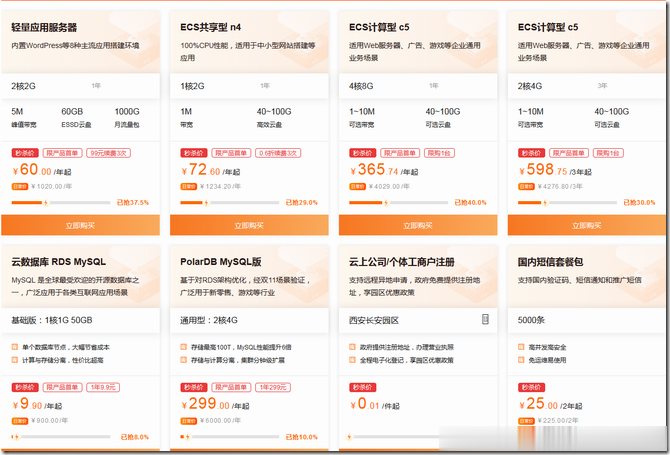Click the lightning icon on the 已抢37.5% bar
Viewport: 670px width, 455px height.
[x=46, y=203]
